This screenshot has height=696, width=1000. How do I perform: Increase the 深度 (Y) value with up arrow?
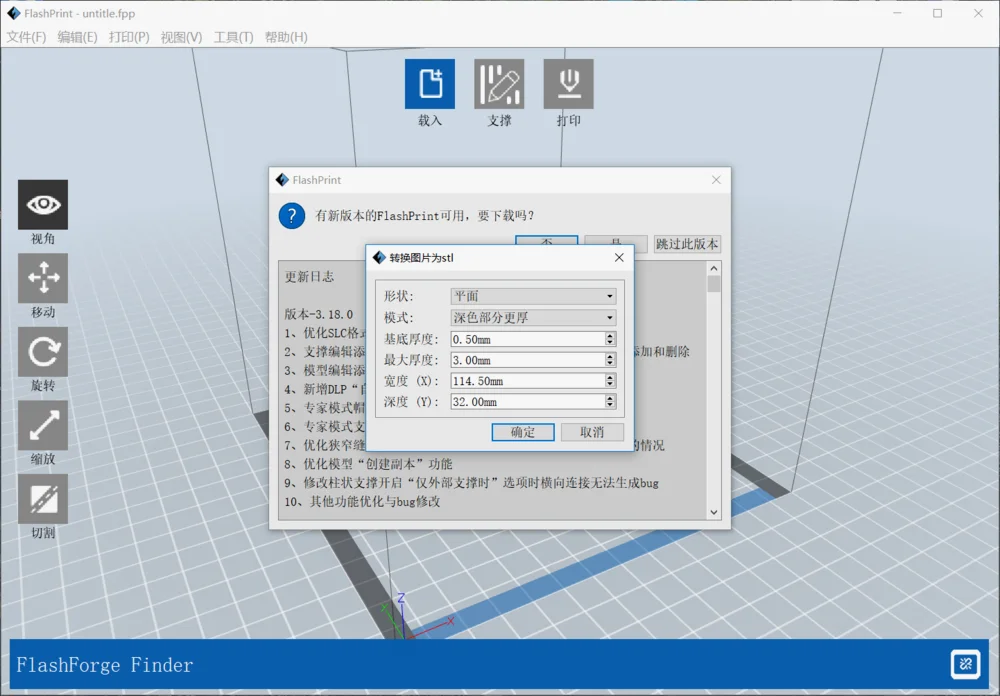click(610, 399)
